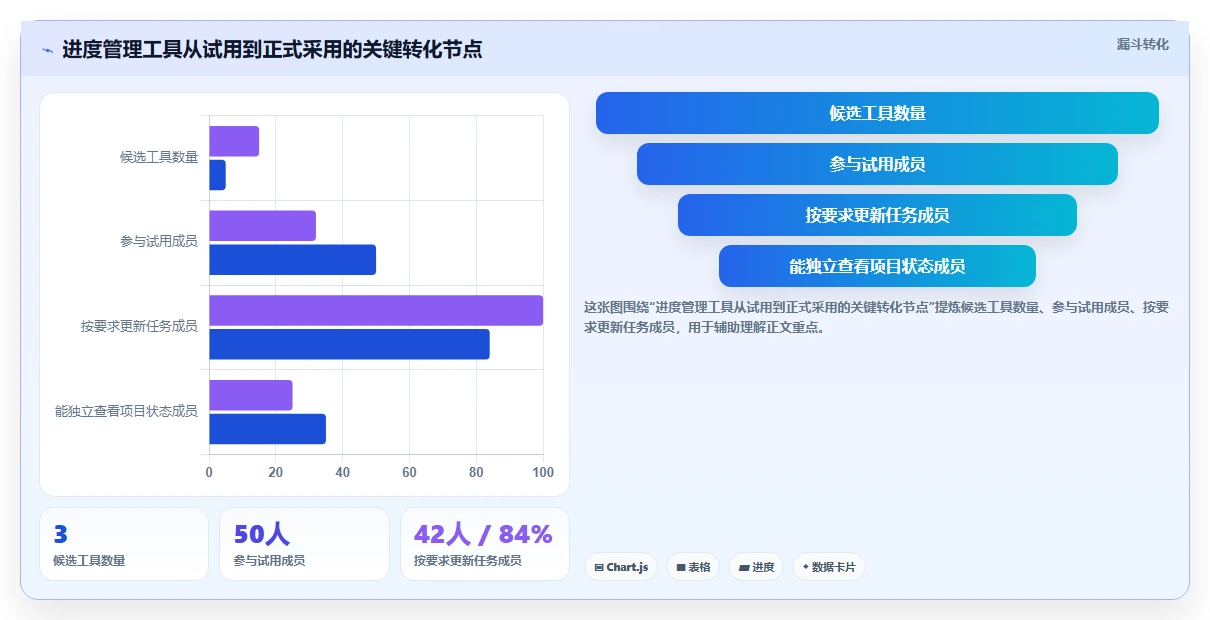Click the stat card value 42人 / 84%

(483, 535)
